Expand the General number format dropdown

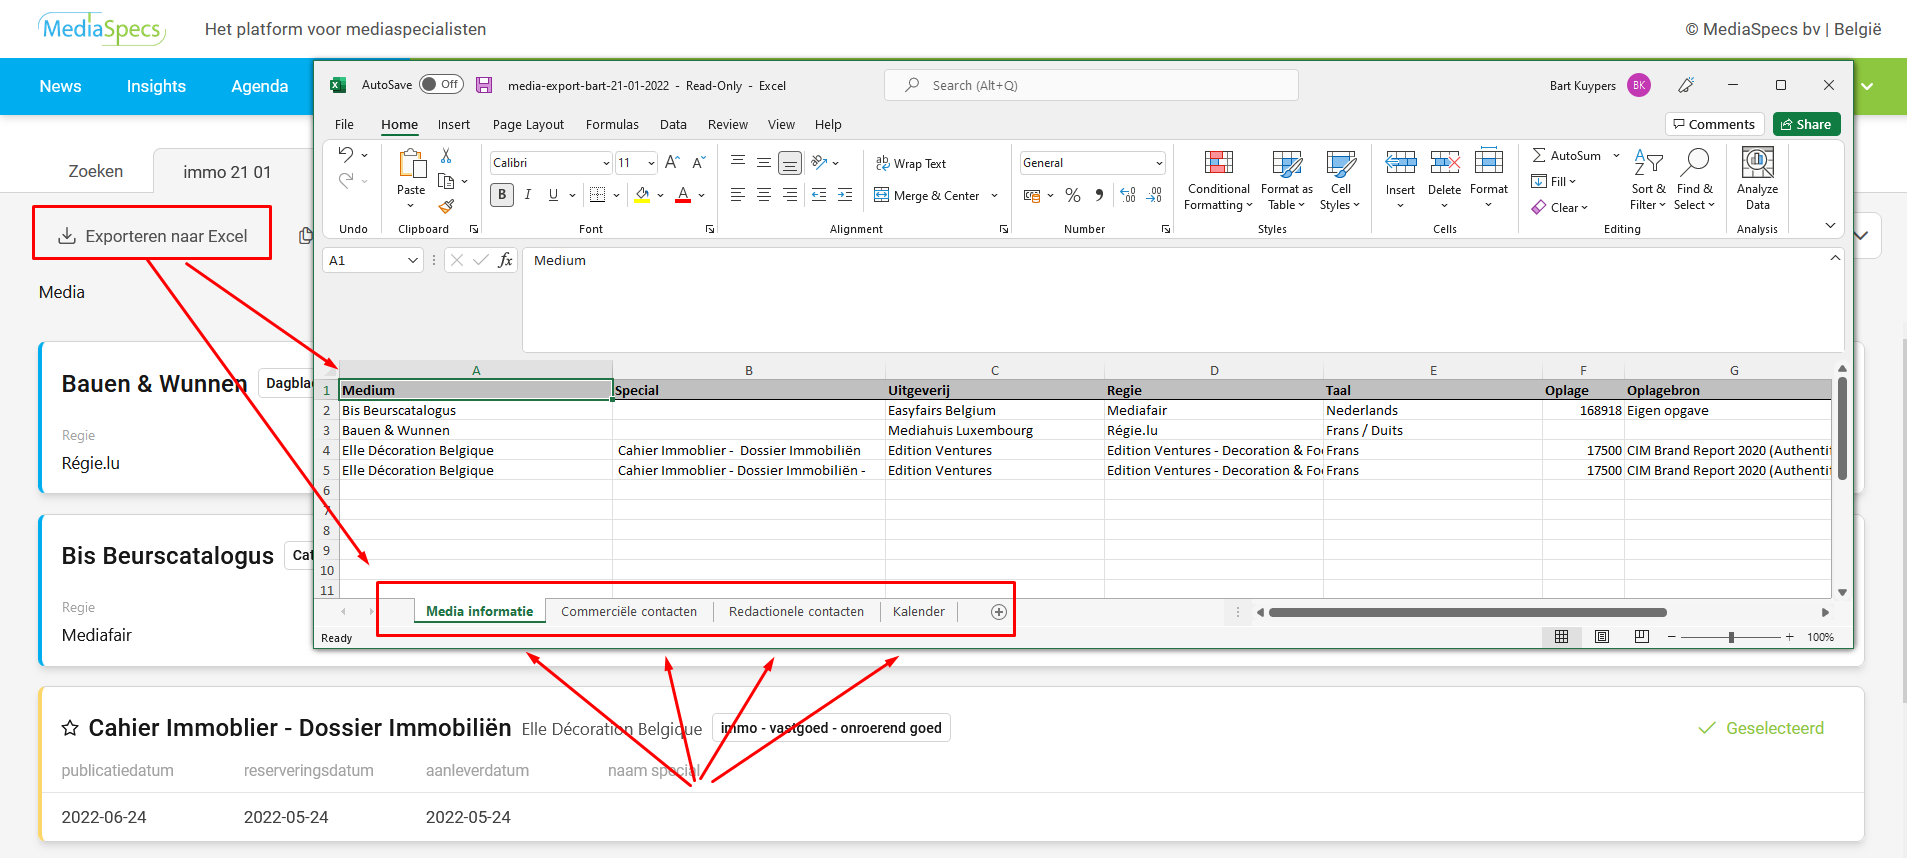(1159, 163)
